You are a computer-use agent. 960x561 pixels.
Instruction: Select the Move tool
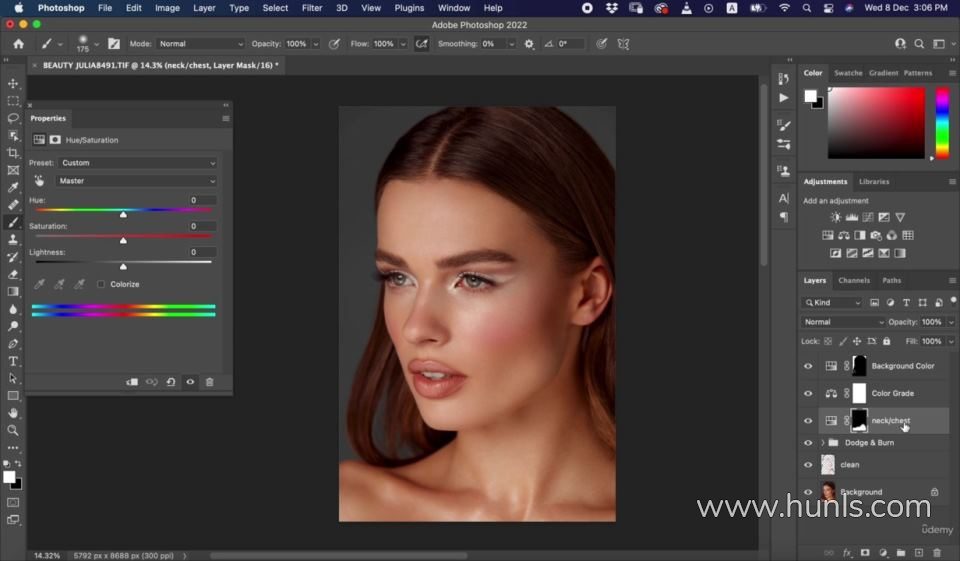click(x=13, y=84)
